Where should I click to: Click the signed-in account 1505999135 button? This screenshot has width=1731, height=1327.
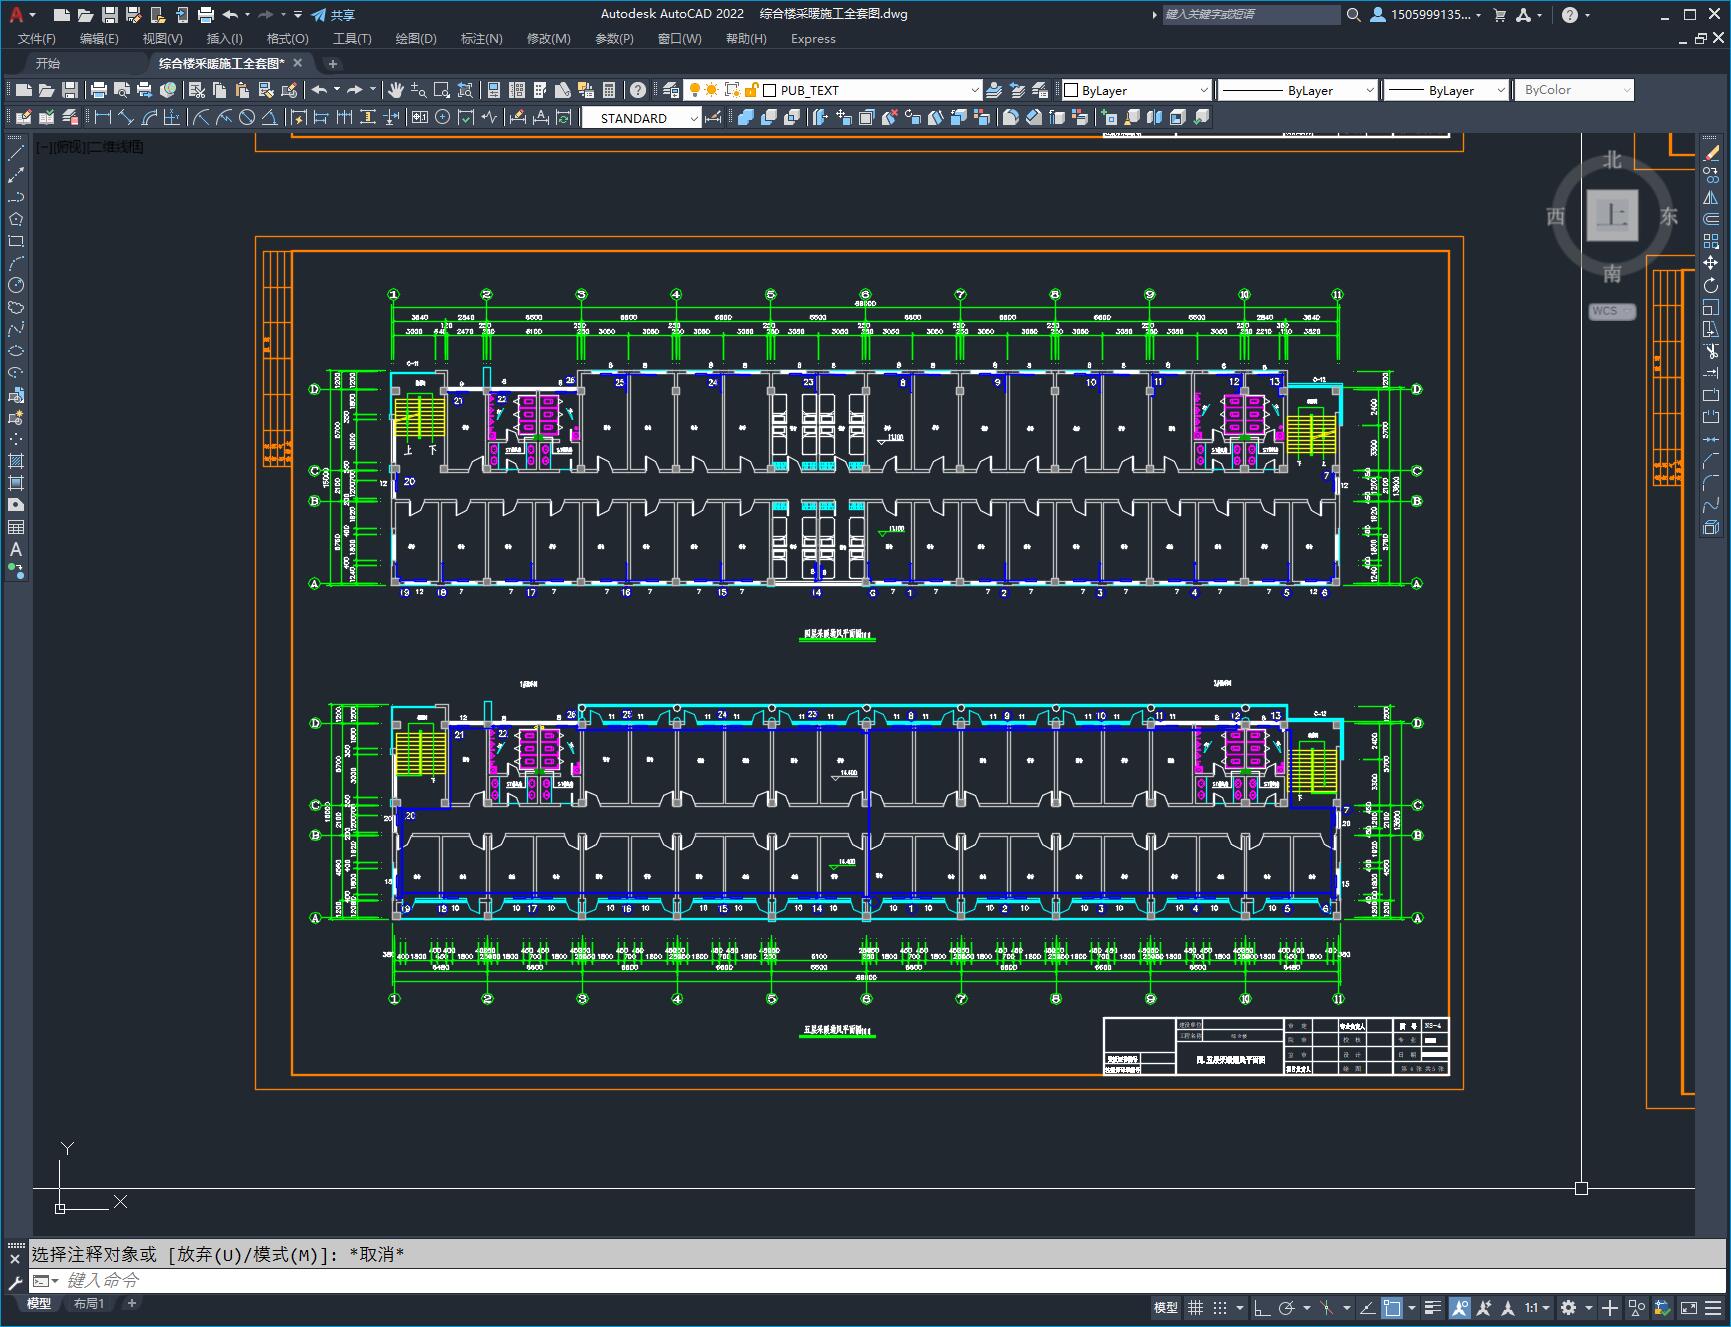(x=1426, y=15)
